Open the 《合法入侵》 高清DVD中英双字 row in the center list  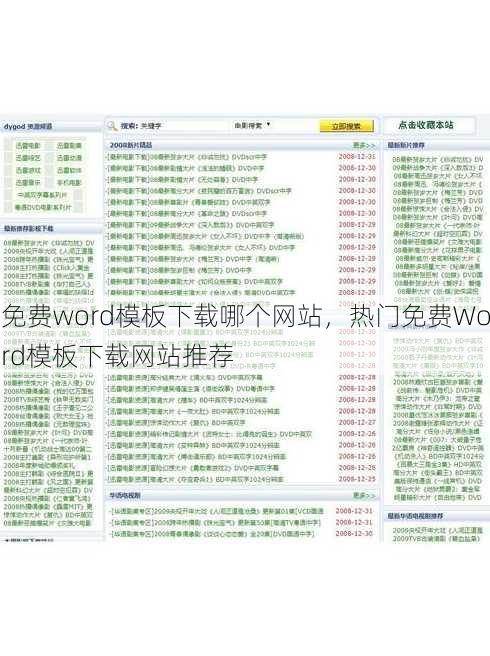201,292
